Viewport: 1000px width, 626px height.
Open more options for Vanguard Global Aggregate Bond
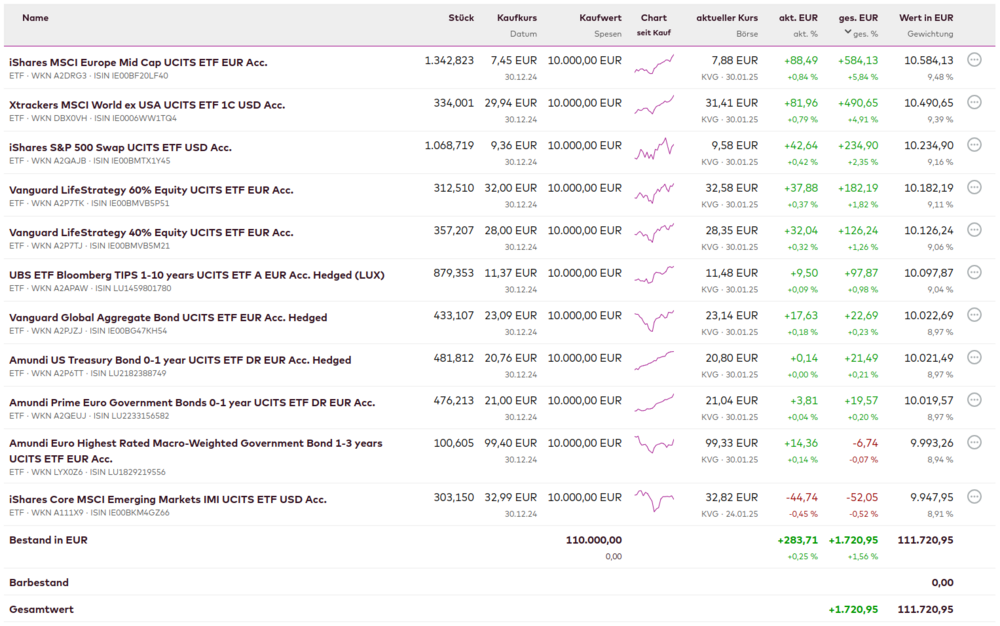(974, 315)
